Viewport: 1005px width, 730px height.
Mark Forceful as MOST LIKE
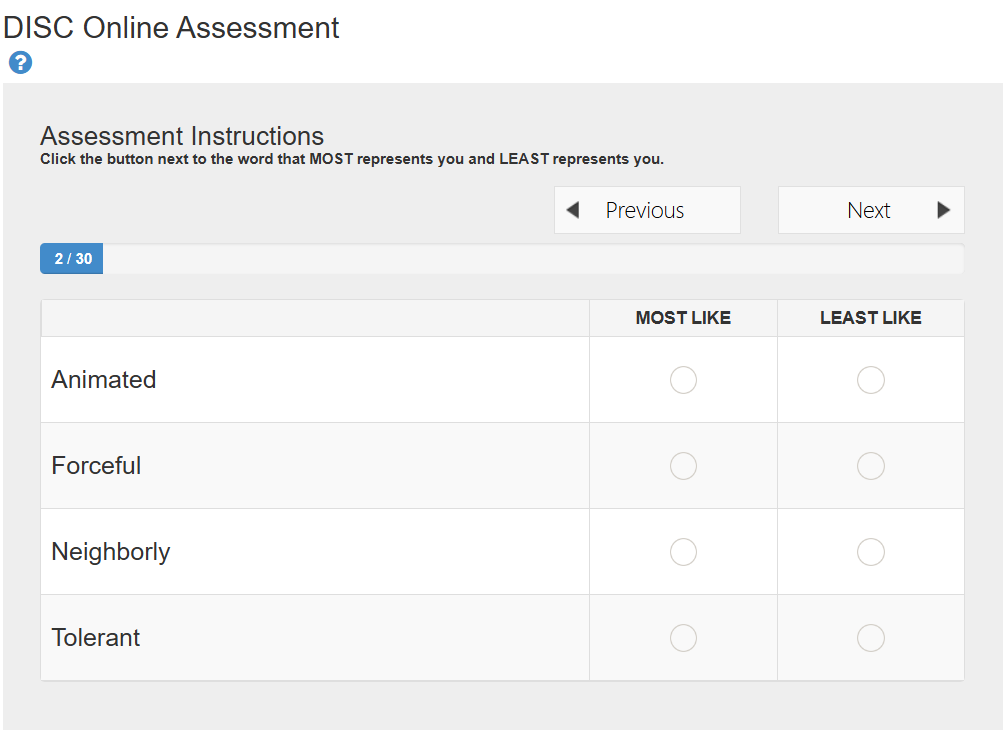683,466
